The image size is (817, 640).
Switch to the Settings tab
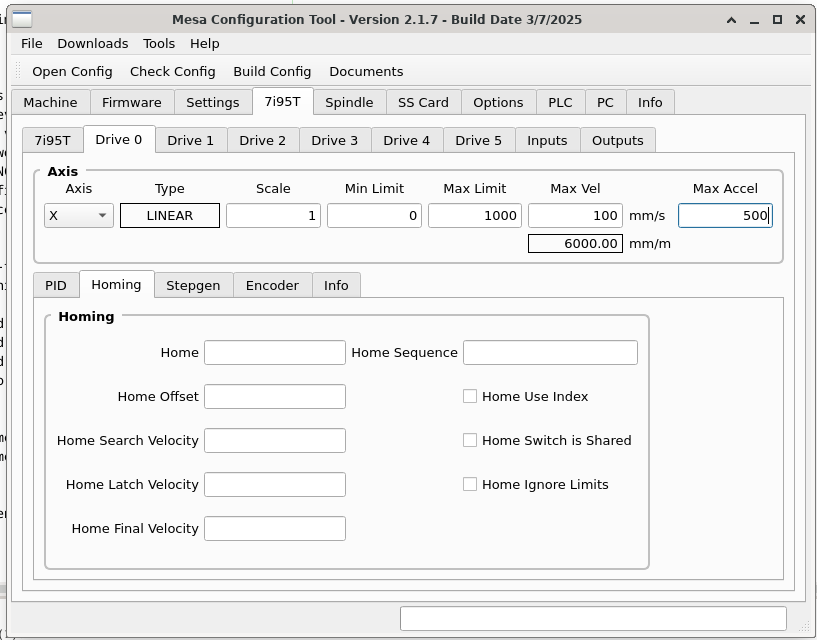213,102
